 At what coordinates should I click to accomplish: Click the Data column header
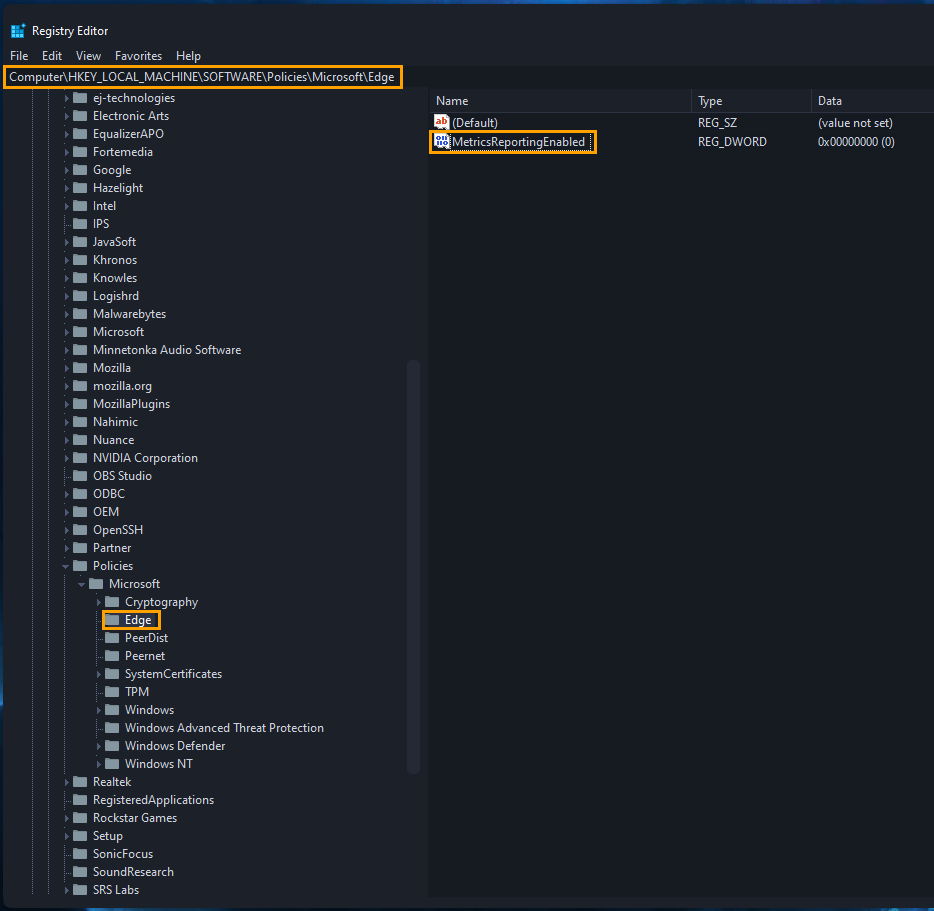click(x=872, y=101)
